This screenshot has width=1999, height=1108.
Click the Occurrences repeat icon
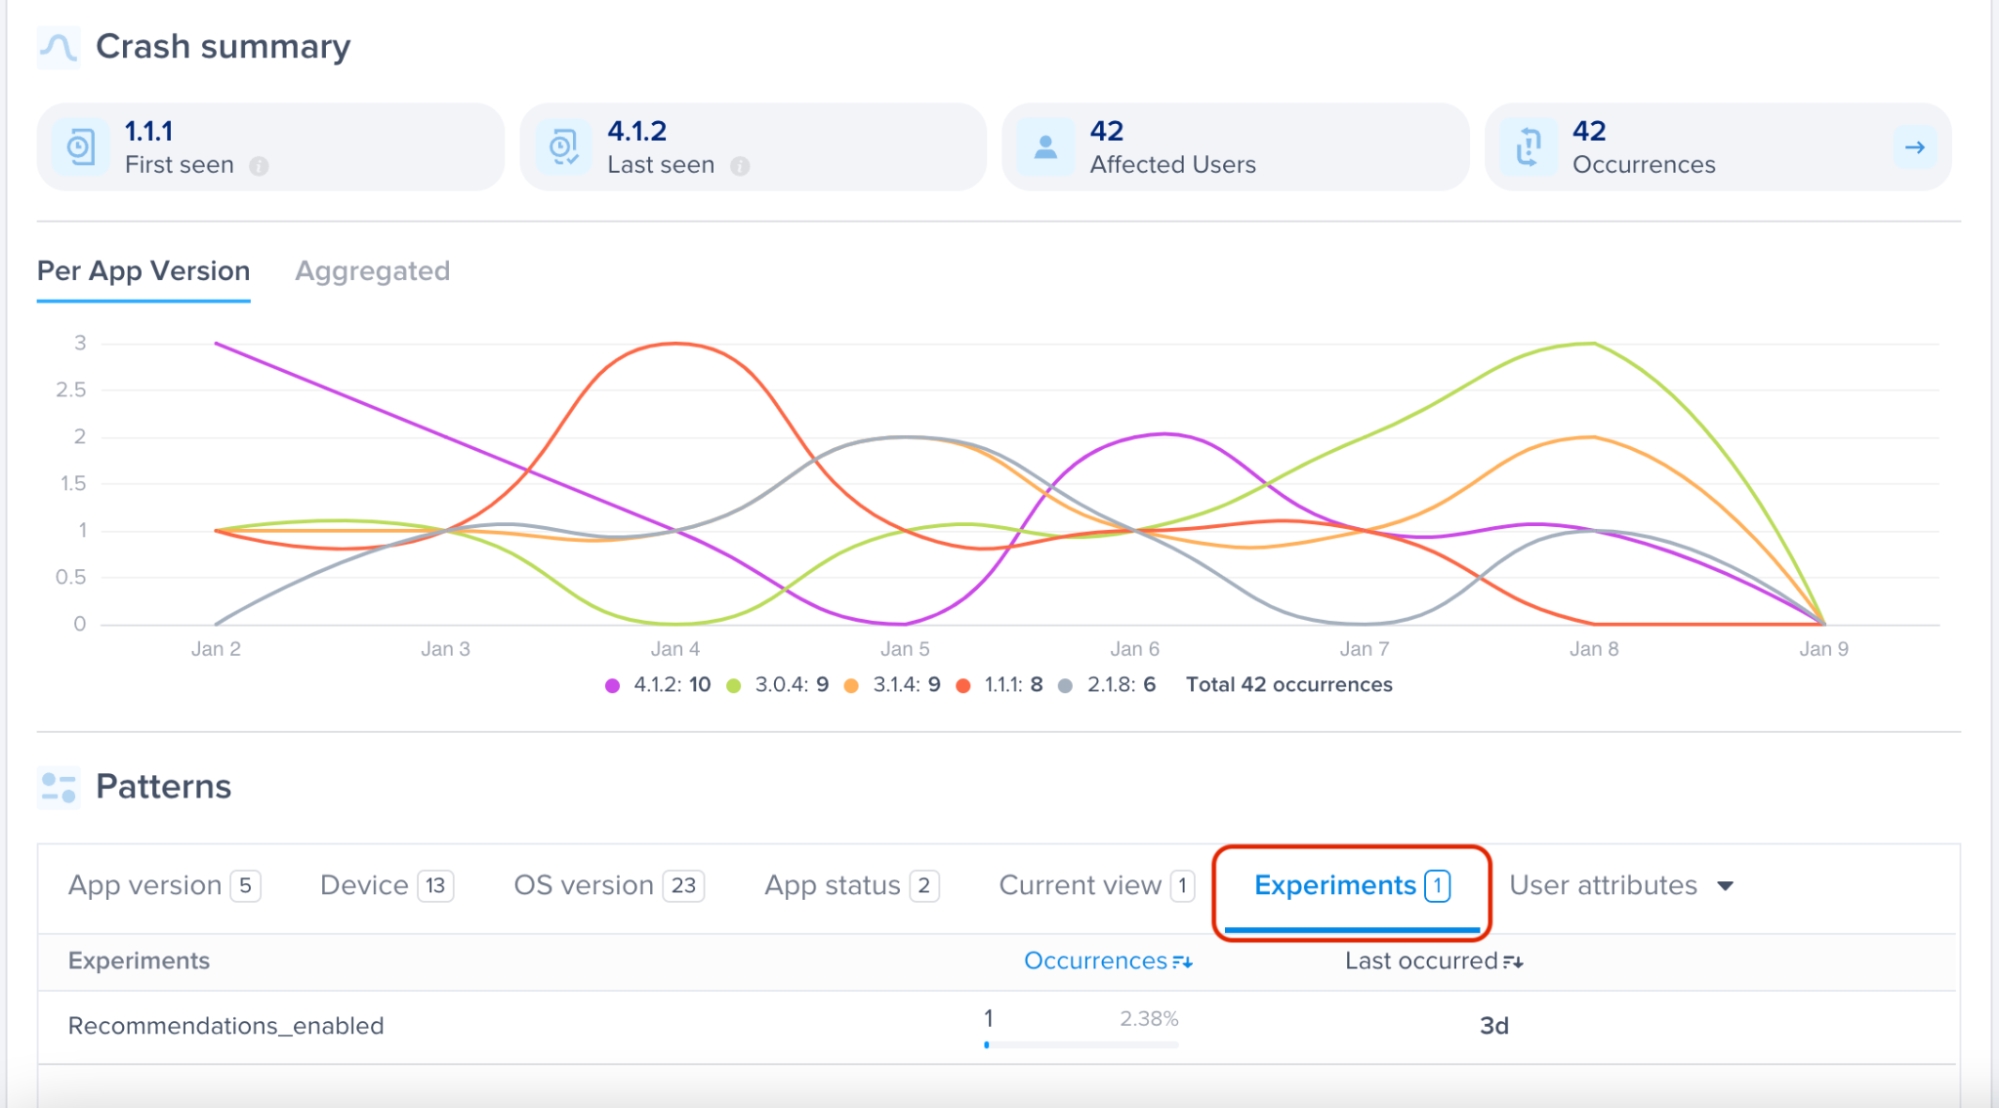click(x=1528, y=148)
